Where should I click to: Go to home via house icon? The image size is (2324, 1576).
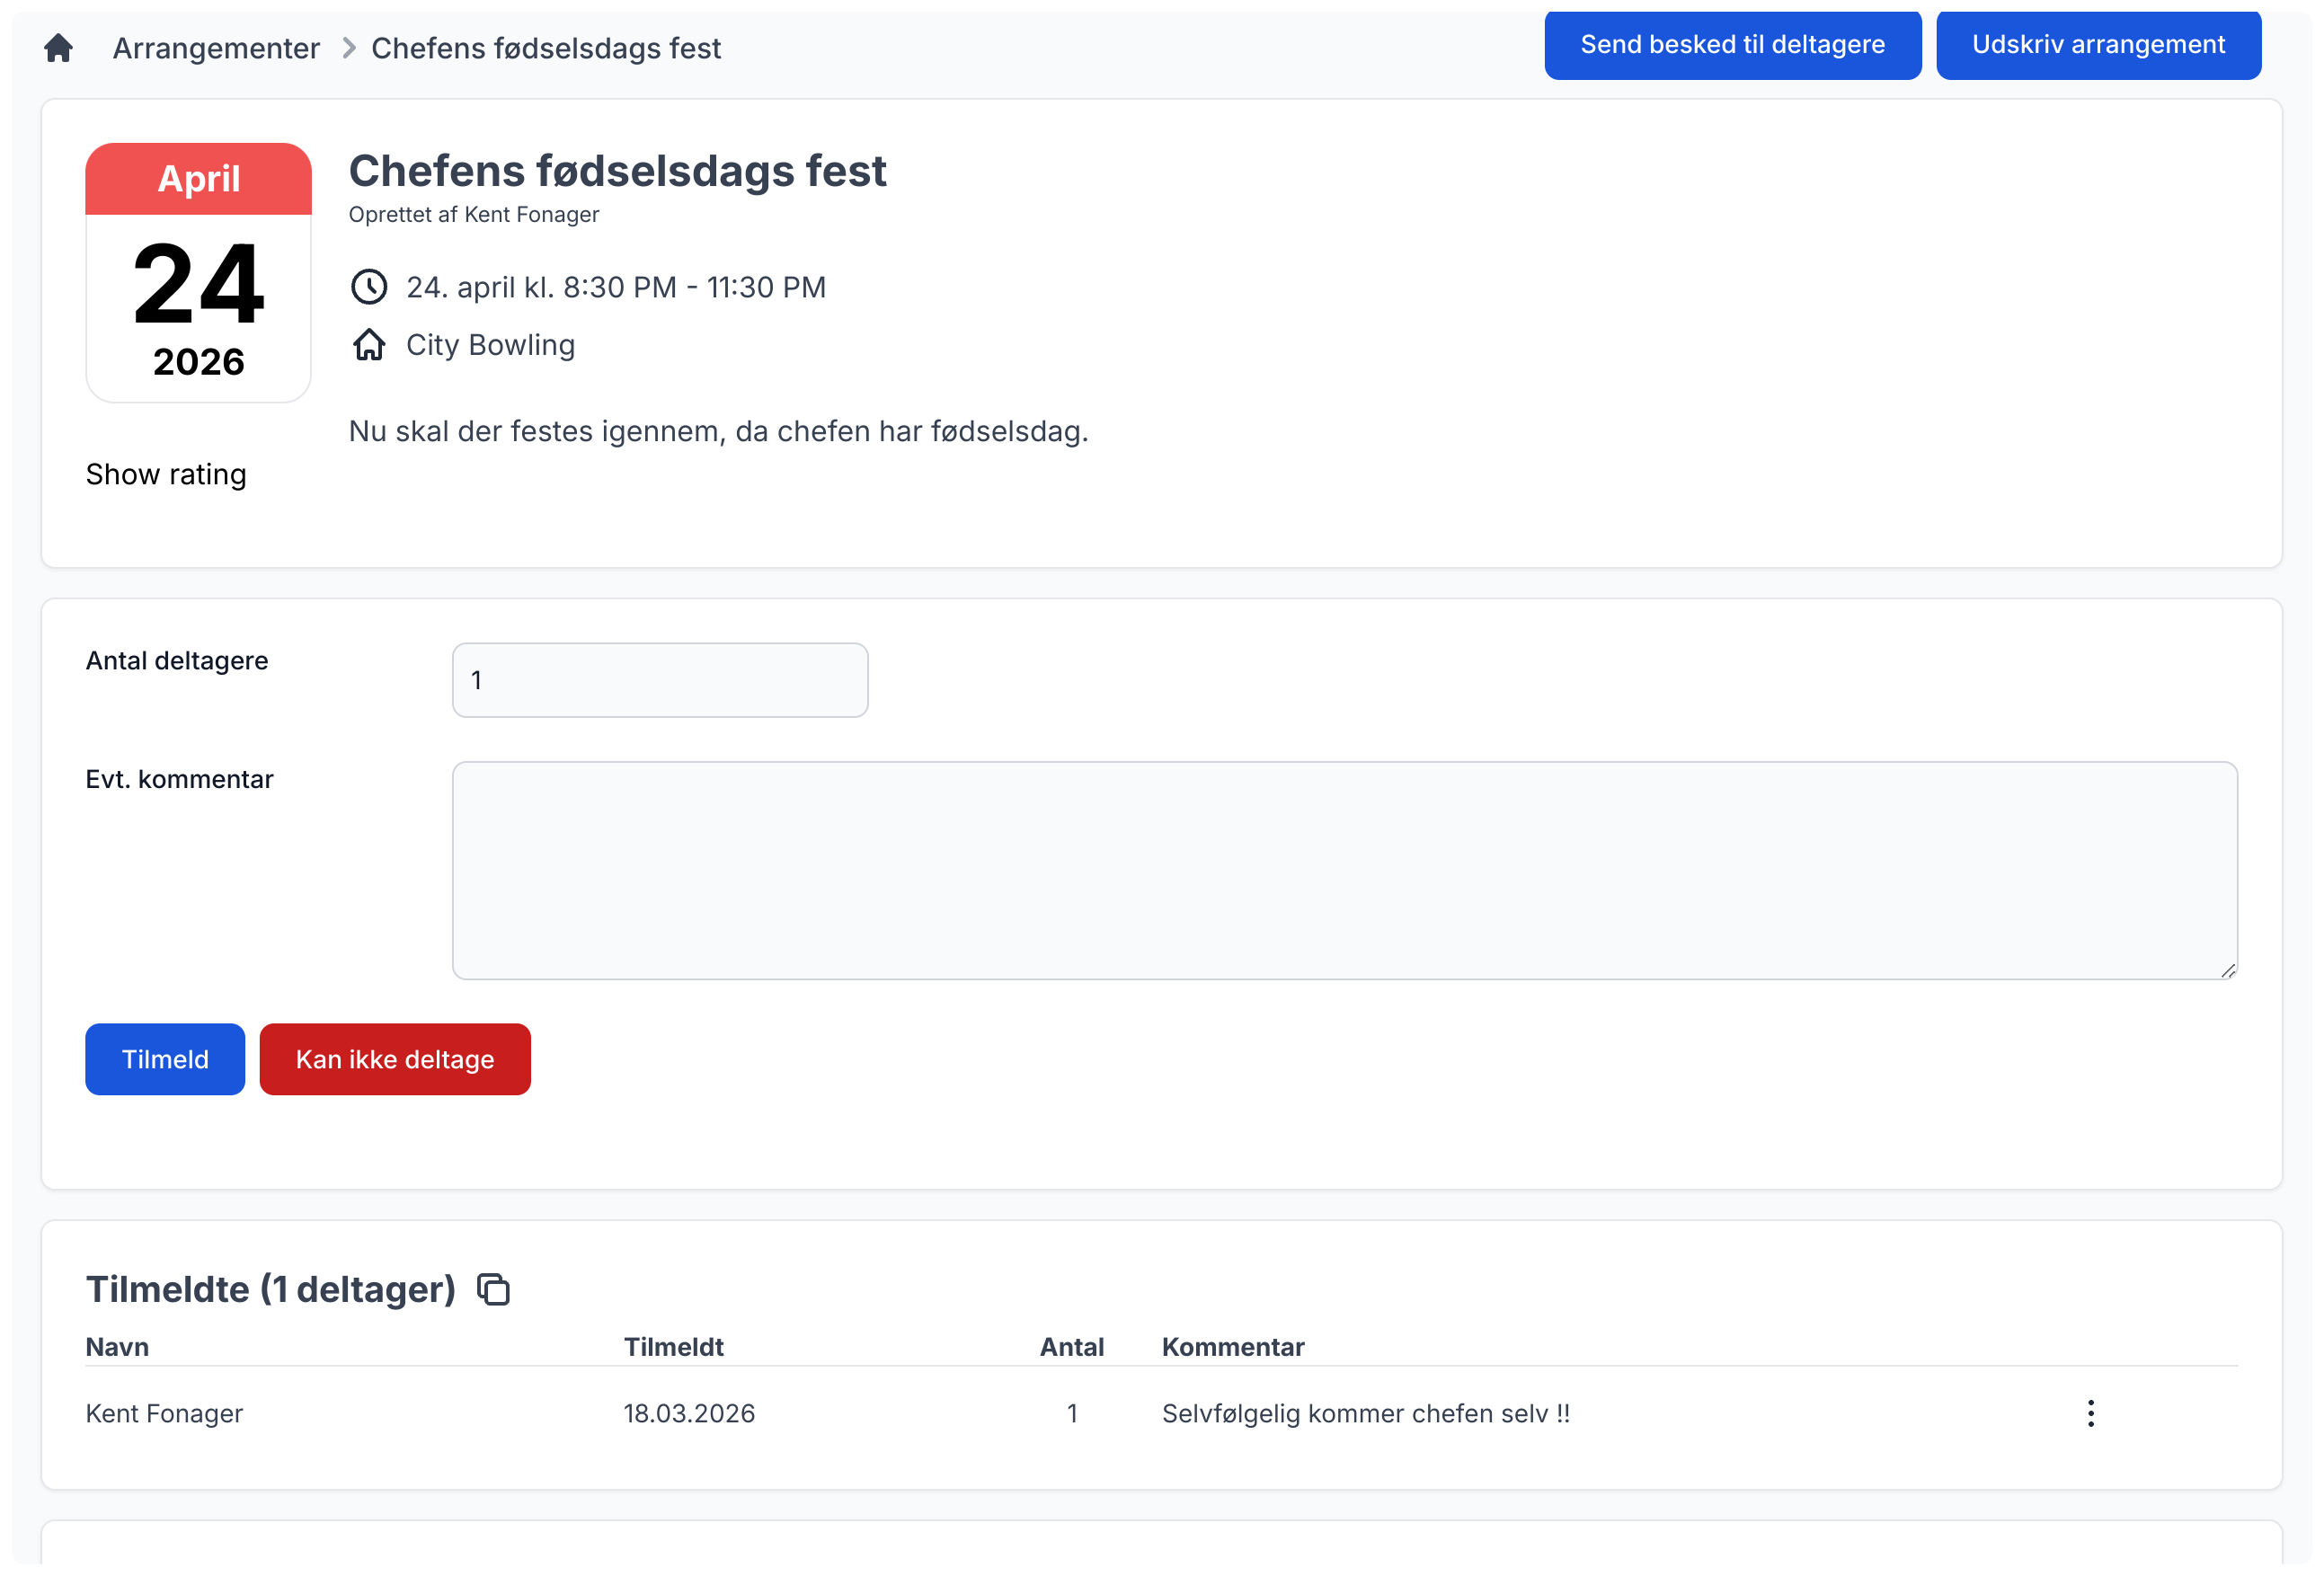click(x=58, y=48)
